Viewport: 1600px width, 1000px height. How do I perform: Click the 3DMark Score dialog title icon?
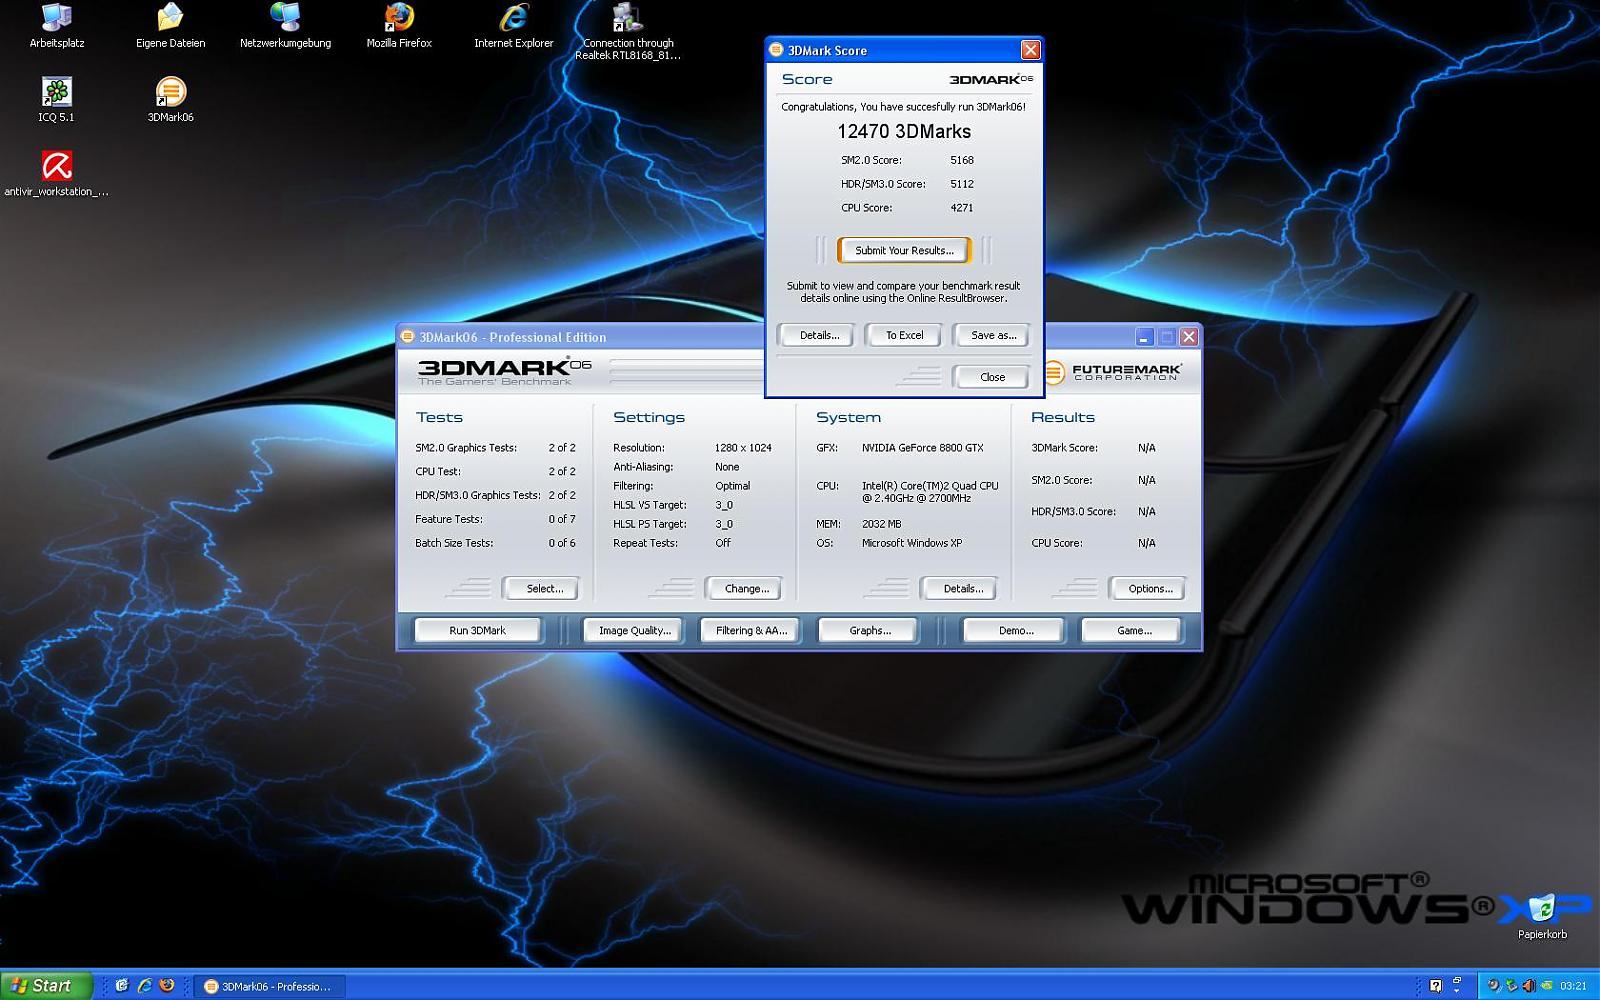point(776,50)
